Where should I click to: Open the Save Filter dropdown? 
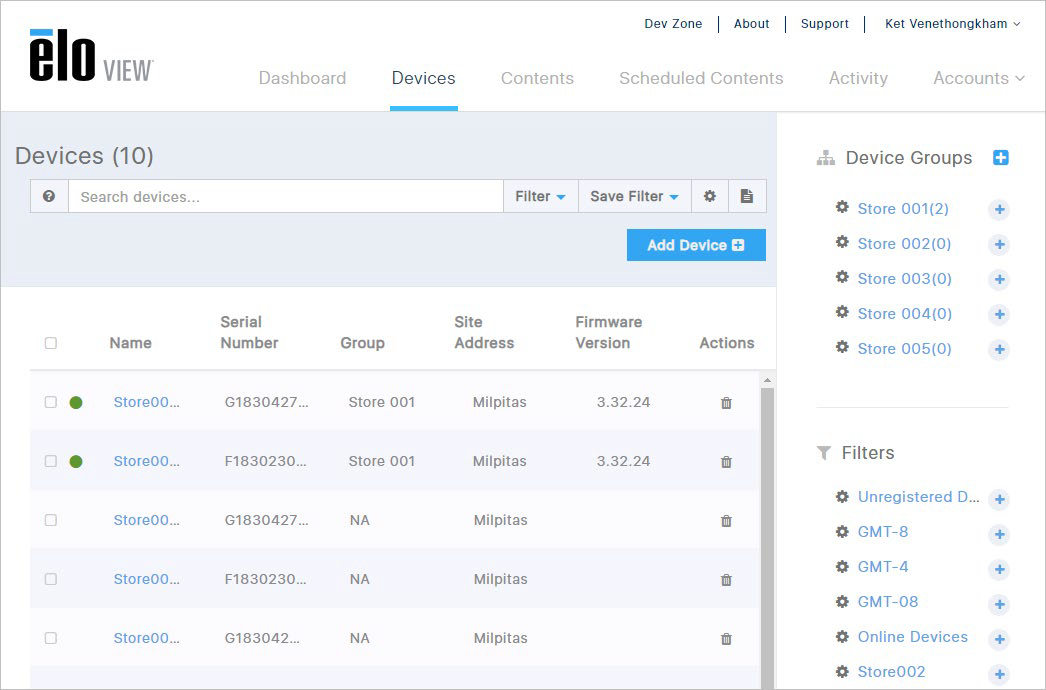[634, 196]
